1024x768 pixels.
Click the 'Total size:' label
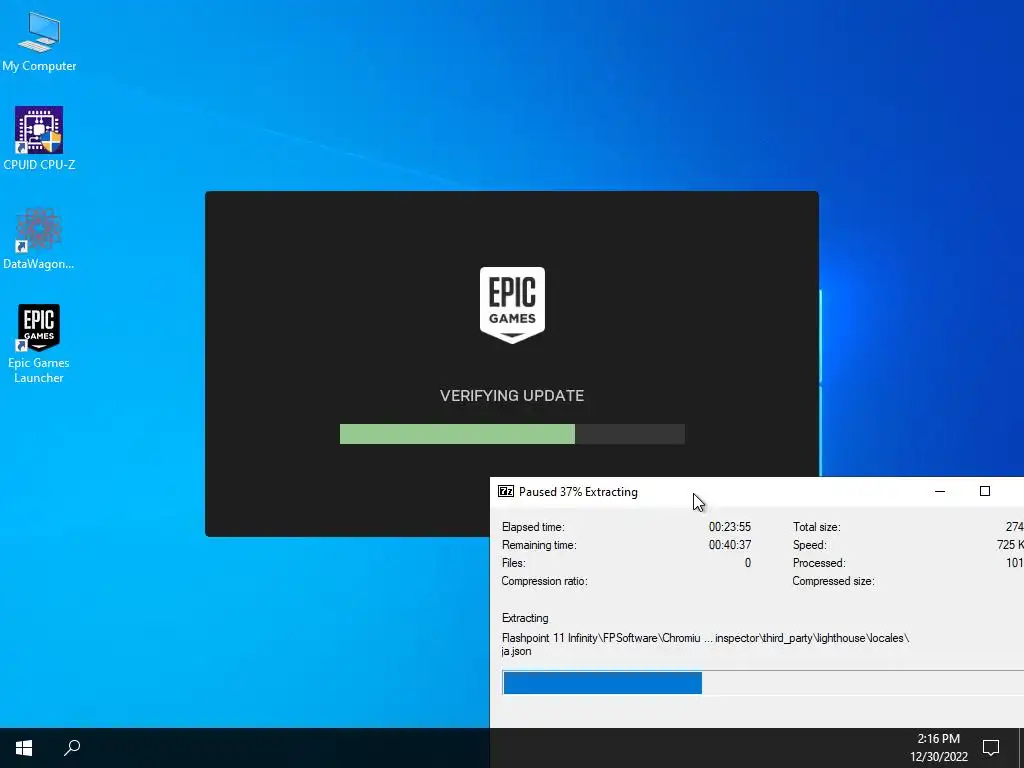pyautogui.click(x=816, y=527)
